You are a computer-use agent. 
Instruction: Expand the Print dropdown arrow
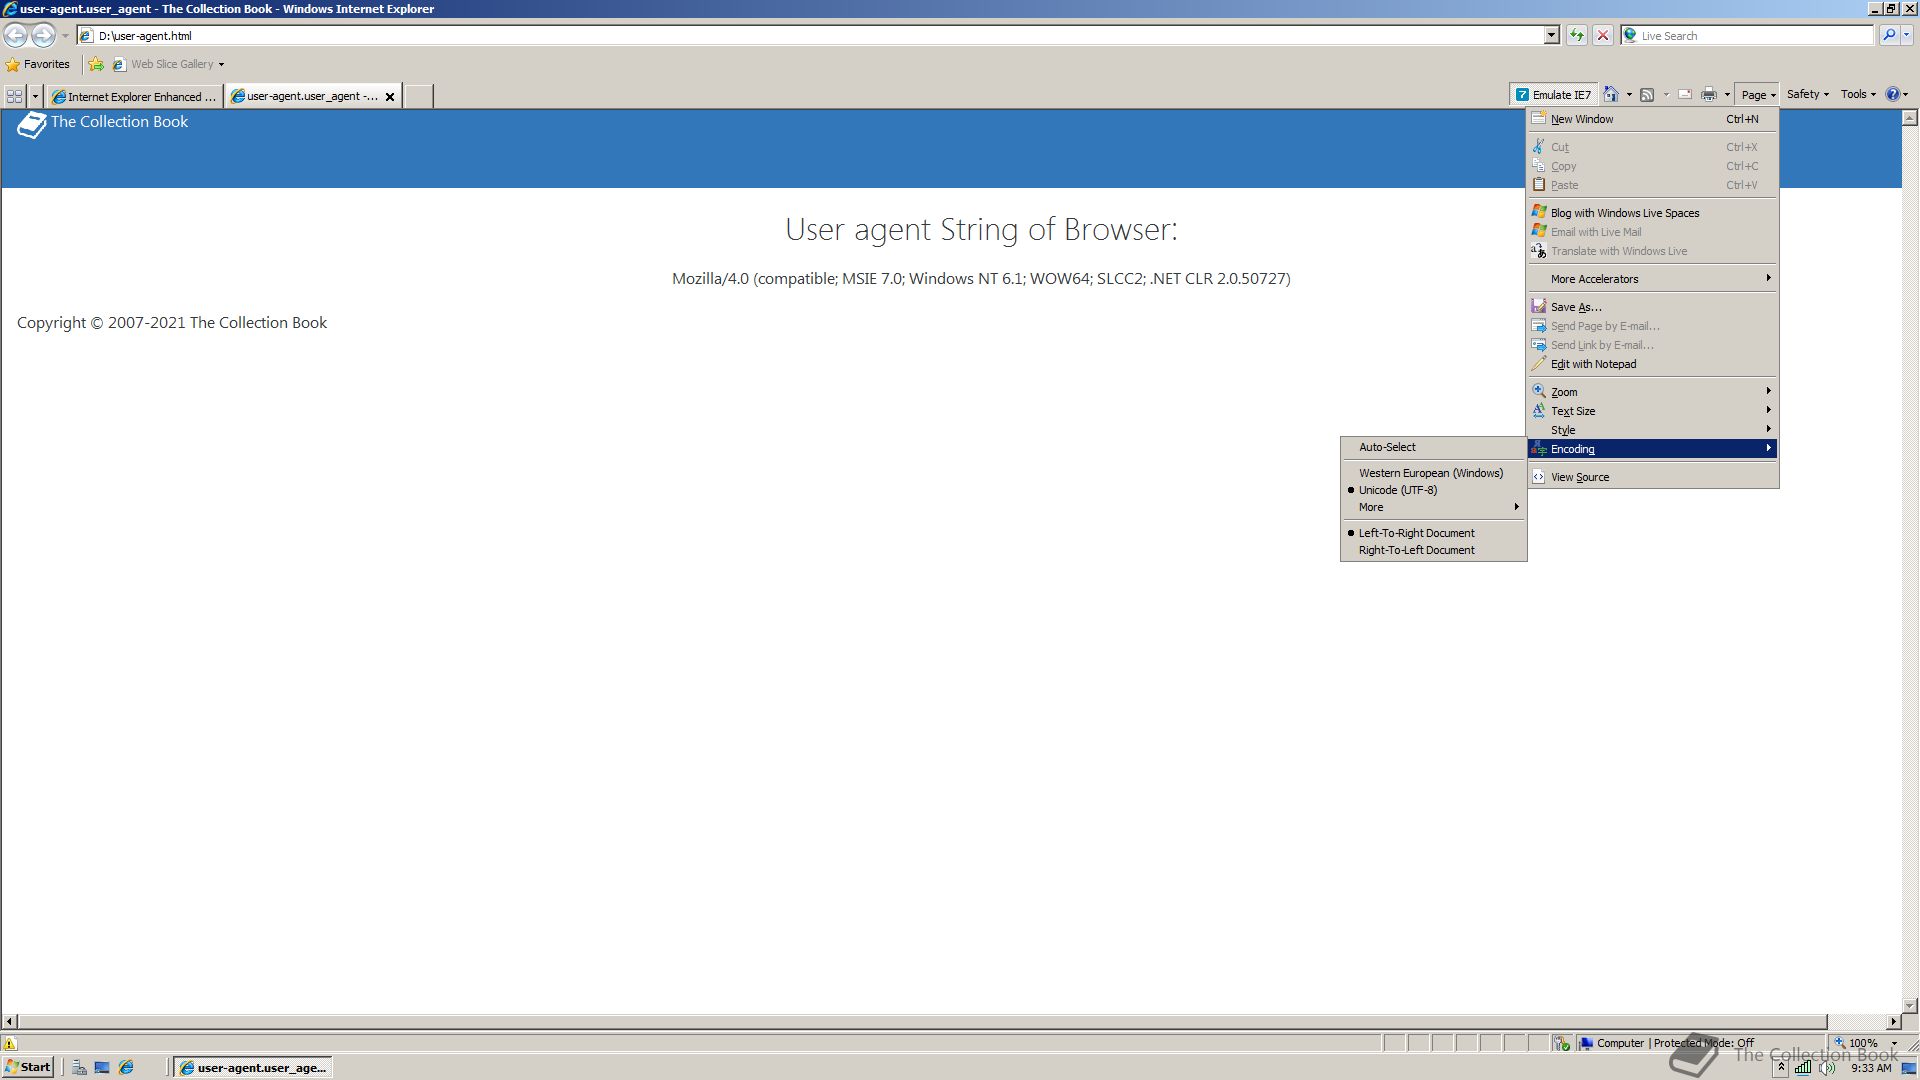(1727, 95)
